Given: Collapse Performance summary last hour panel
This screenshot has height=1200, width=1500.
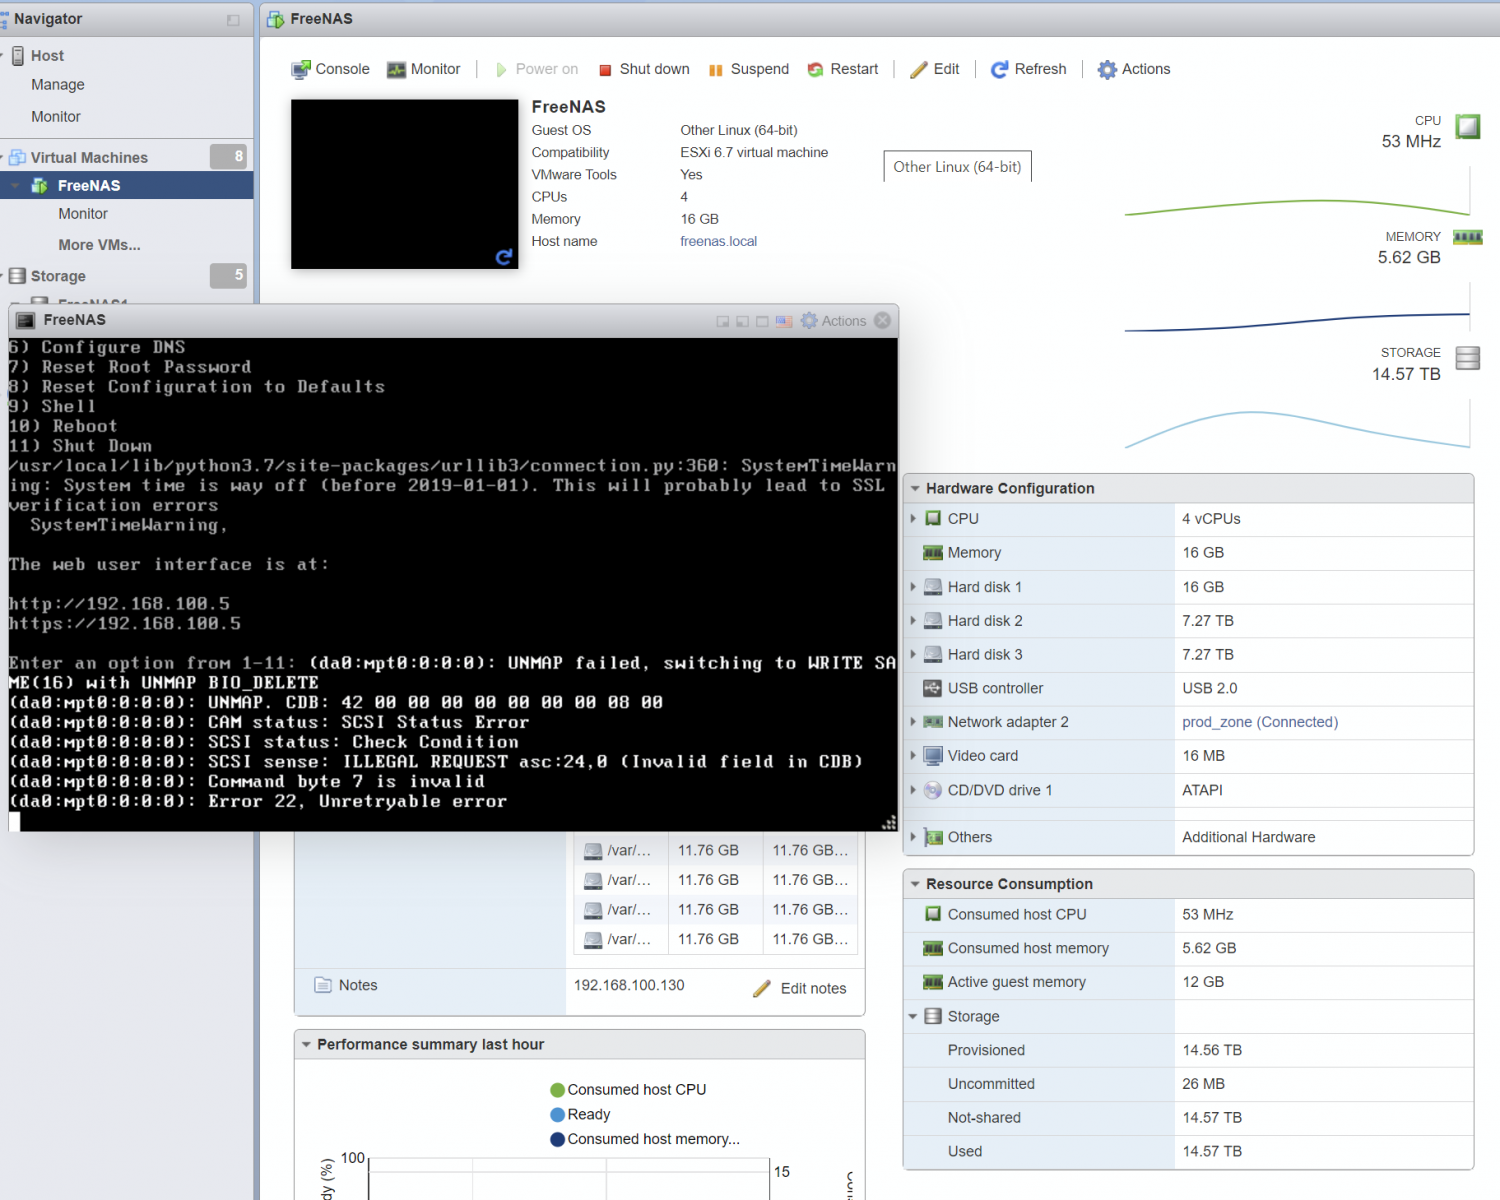Looking at the screenshot, I should [x=306, y=1045].
